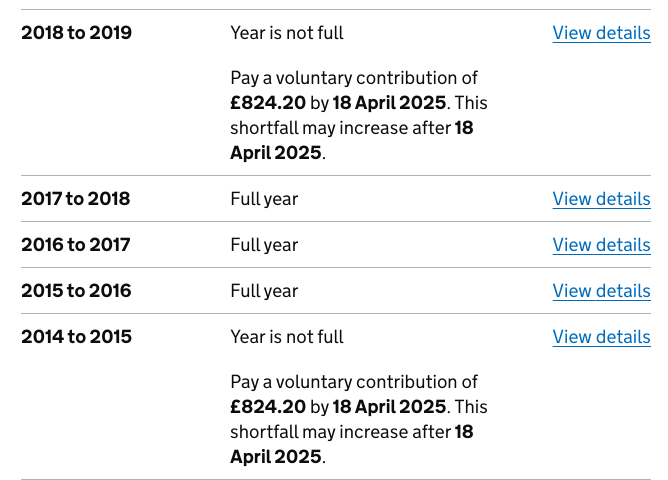
Task: Select the 2016 to 2017 year heading
Action: (76, 245)
